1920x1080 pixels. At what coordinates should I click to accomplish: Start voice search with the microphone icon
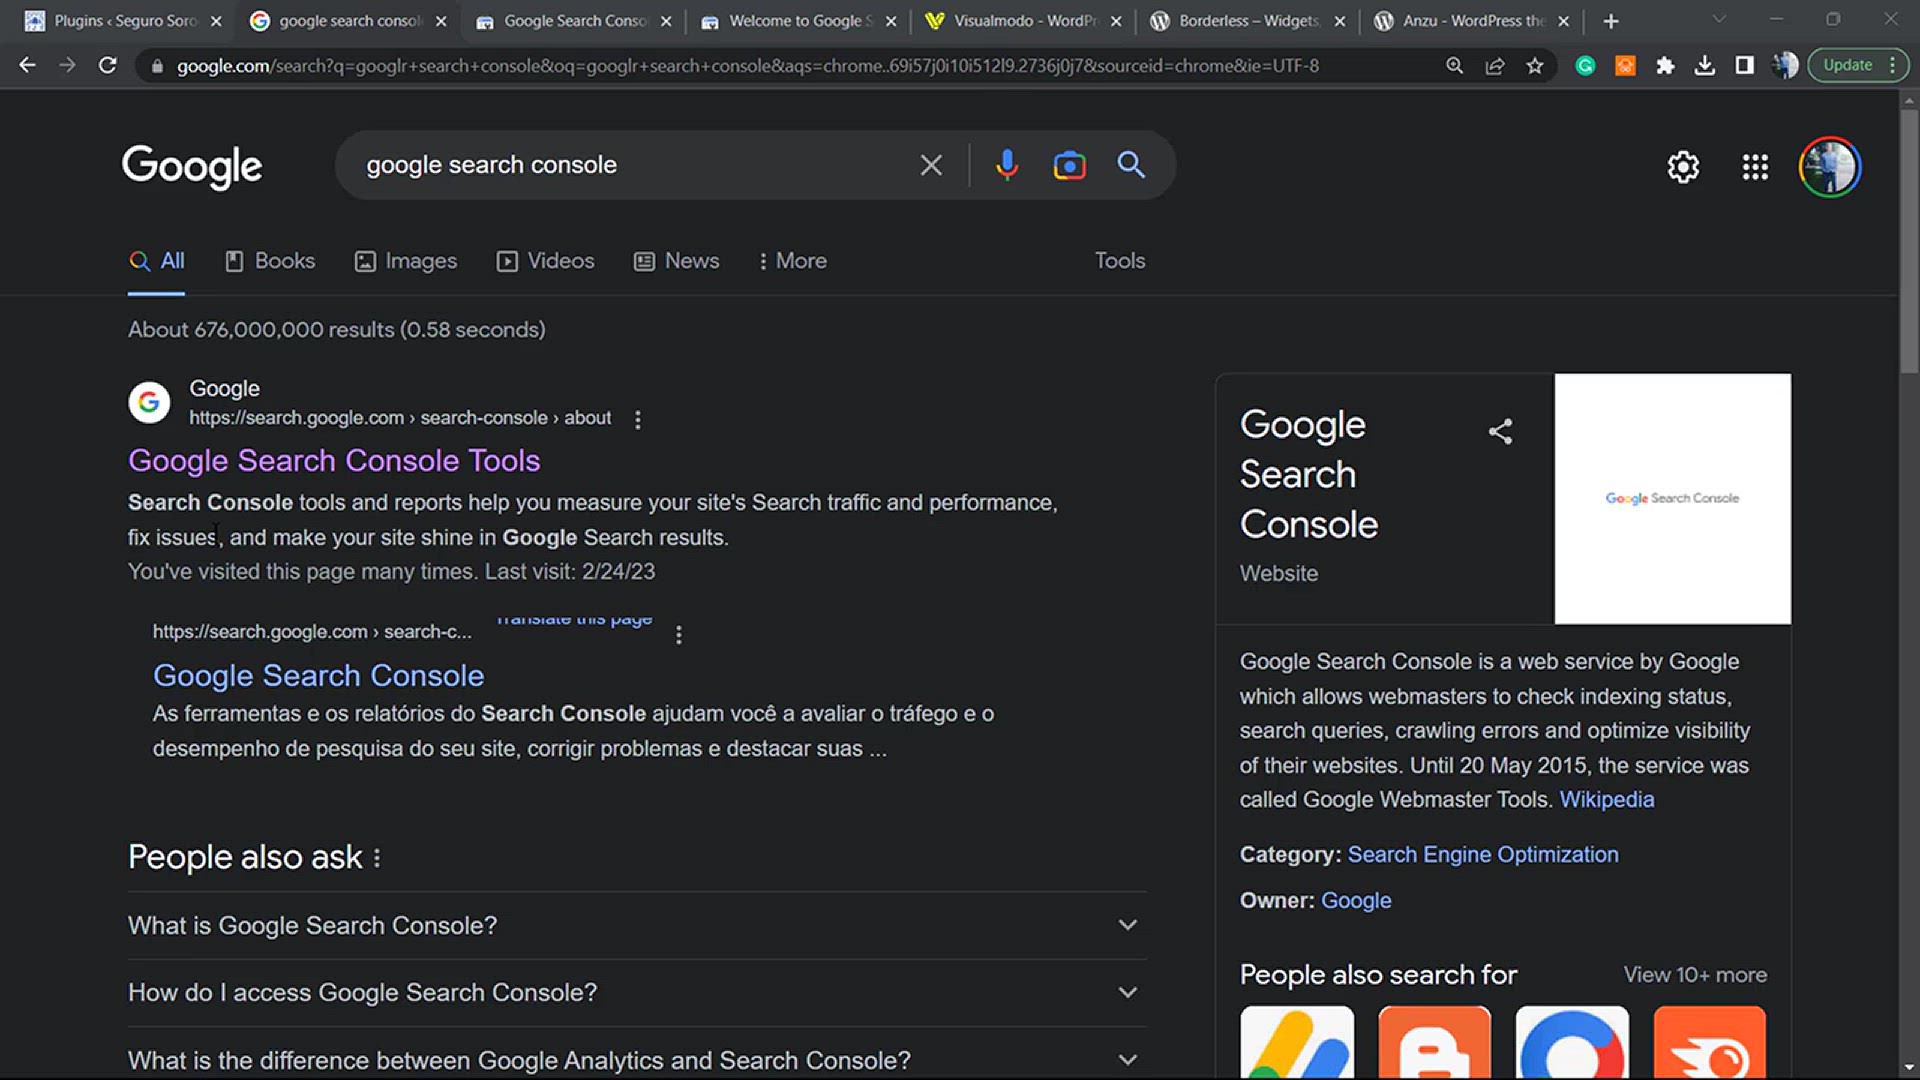click(1007, 165)
